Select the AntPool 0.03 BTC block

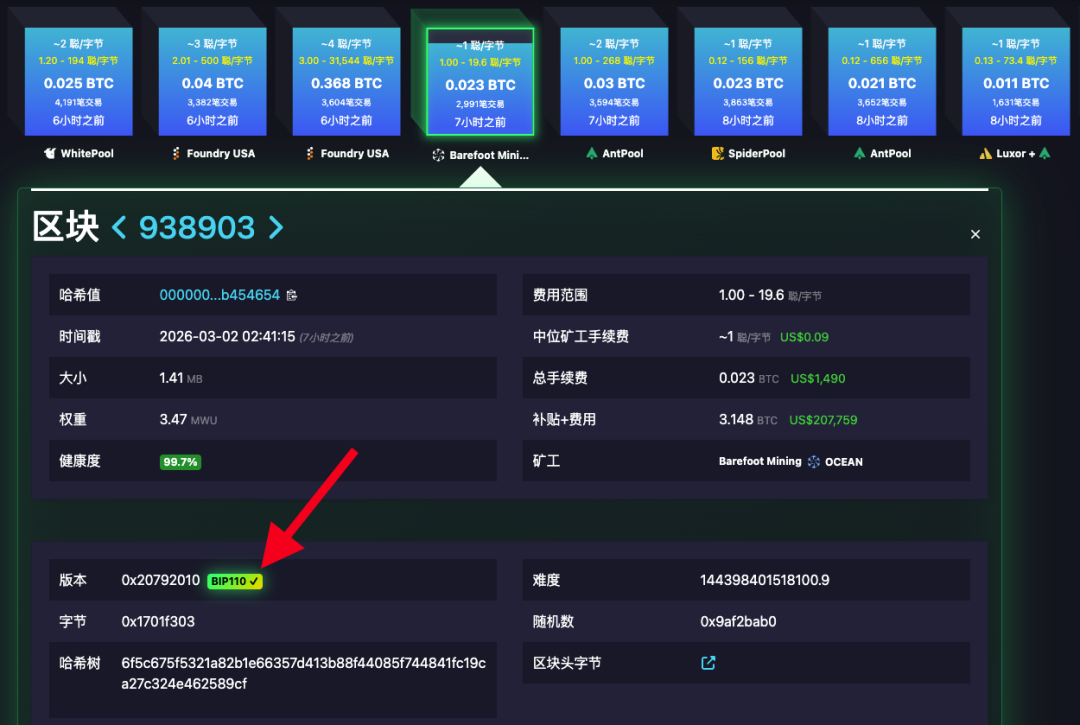614,82
